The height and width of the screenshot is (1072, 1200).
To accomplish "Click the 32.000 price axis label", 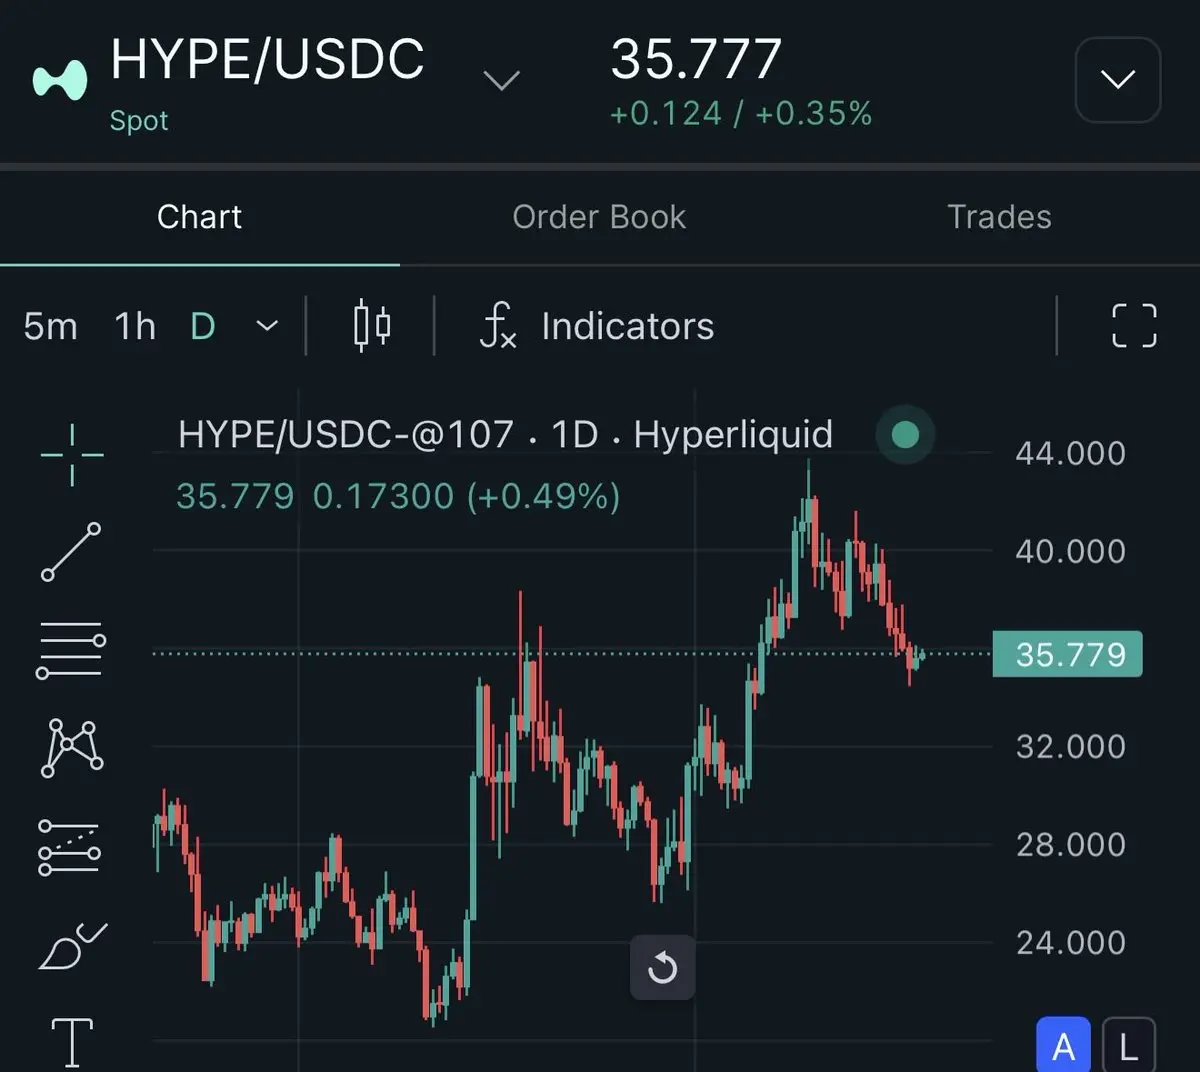I will coord(1071,746).
